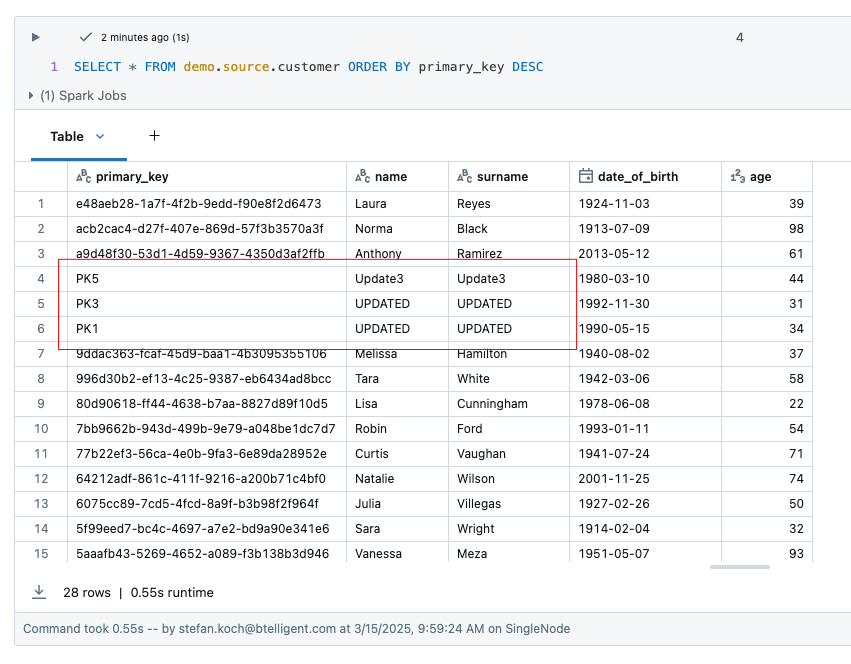This screenshot has height=664, width=851.
Task: Click the plus icon to add visualization
Action: [x=154, y=136]
